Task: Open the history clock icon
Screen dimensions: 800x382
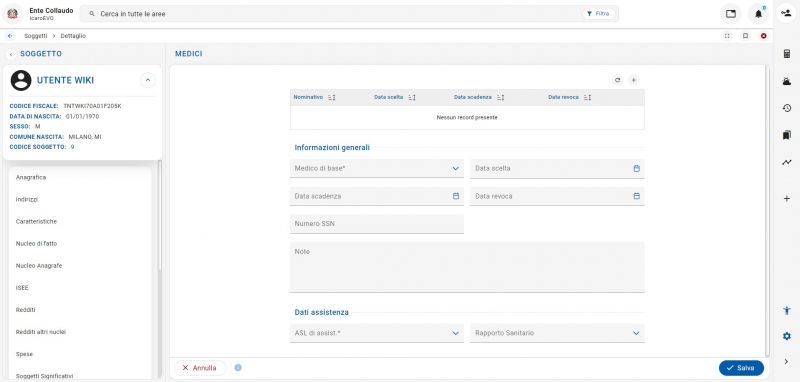Action: click(787, 108)
